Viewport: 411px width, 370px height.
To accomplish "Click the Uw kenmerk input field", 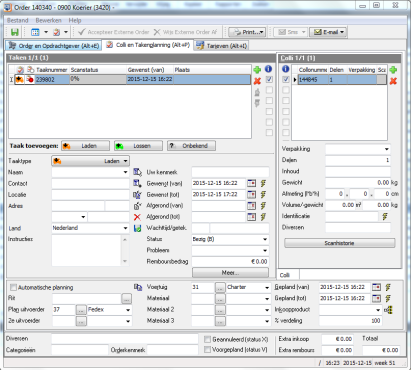I will click(x=230, y=172).
